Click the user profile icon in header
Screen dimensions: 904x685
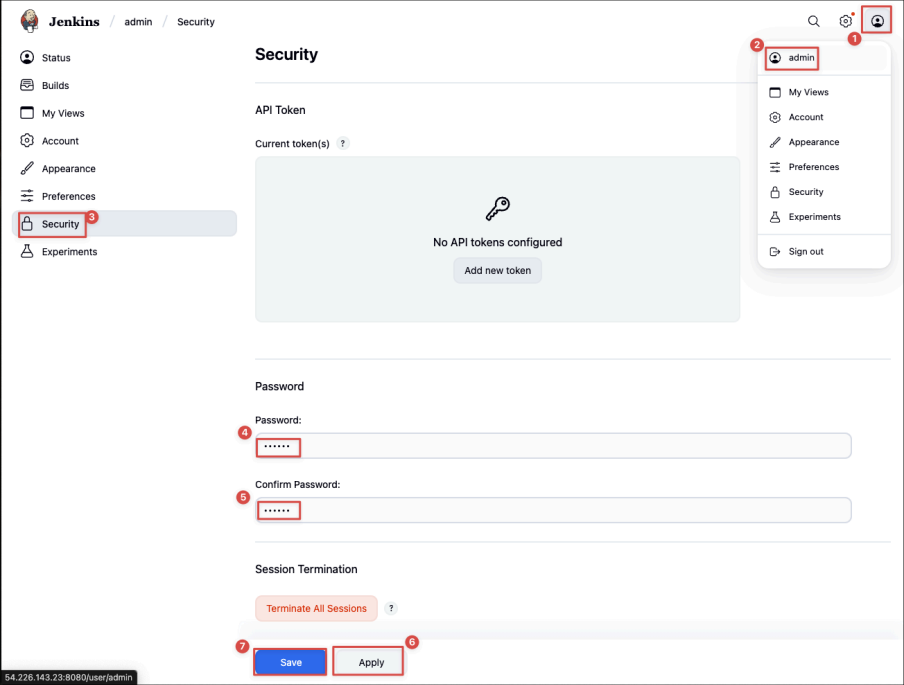click(877, 21)
